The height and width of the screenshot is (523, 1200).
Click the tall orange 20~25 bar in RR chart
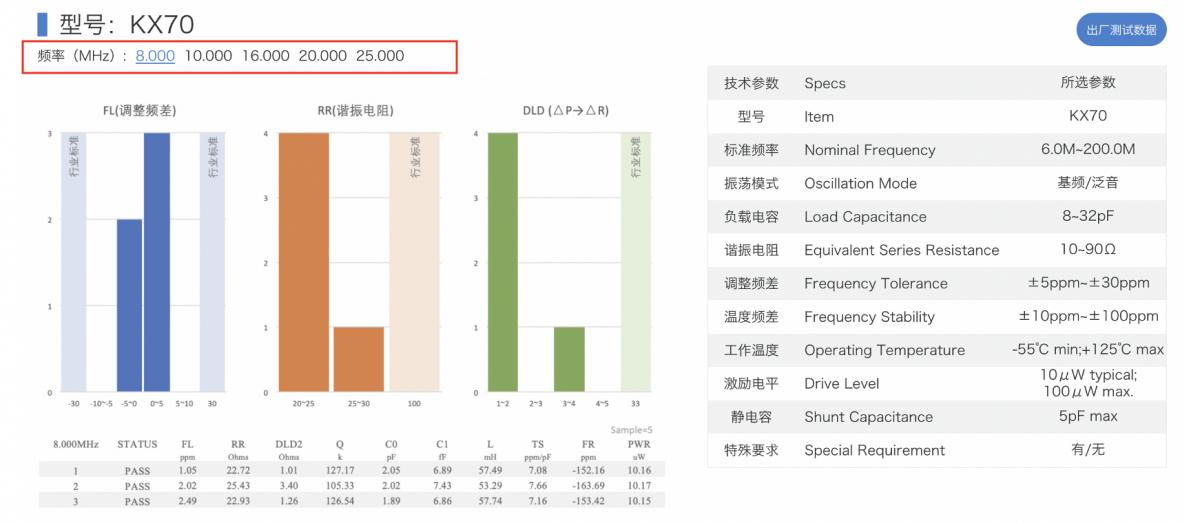pos(303,262)
